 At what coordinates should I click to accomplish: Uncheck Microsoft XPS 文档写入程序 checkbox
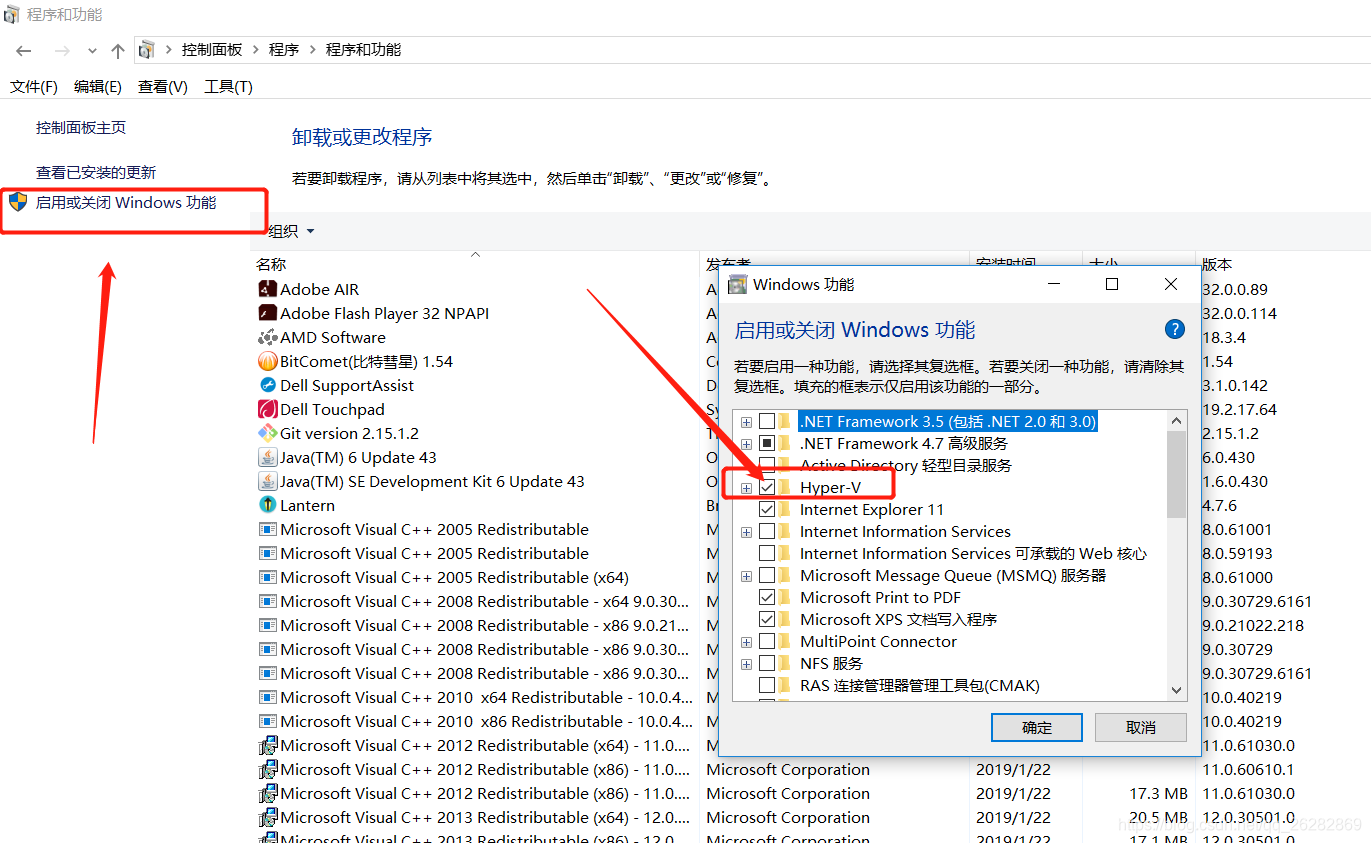767,619
